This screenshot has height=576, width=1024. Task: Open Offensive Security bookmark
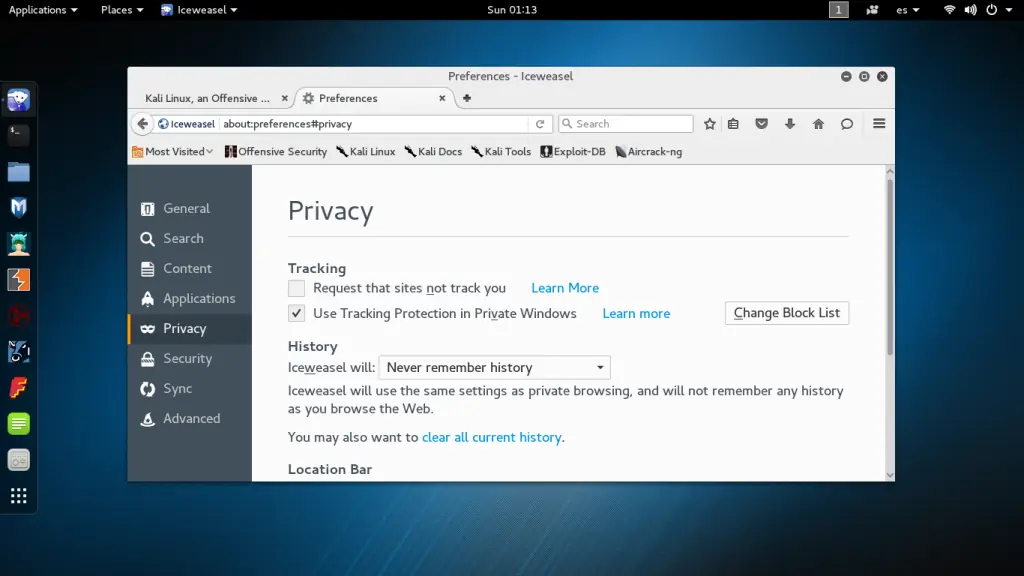[x=276, y=152]
